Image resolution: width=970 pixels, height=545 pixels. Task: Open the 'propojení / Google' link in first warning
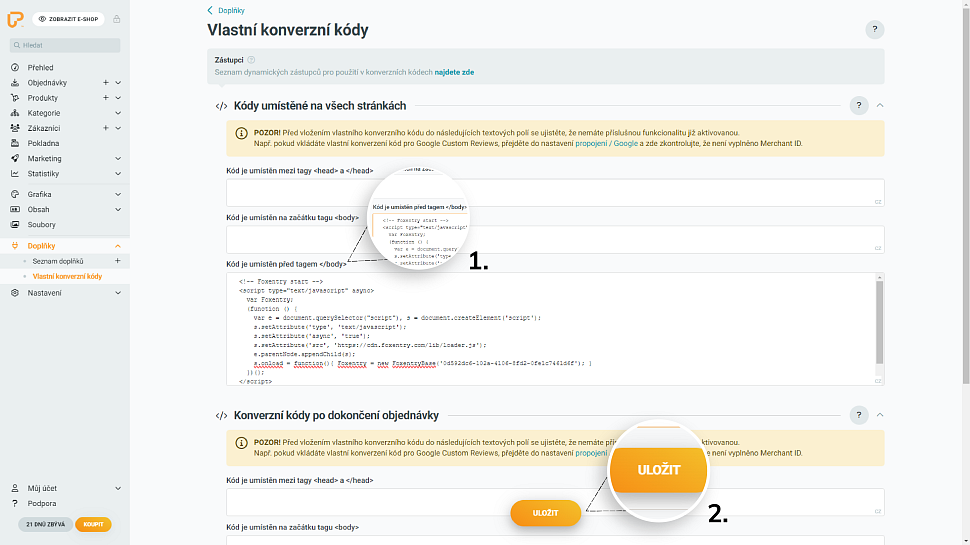pos(606,144)
